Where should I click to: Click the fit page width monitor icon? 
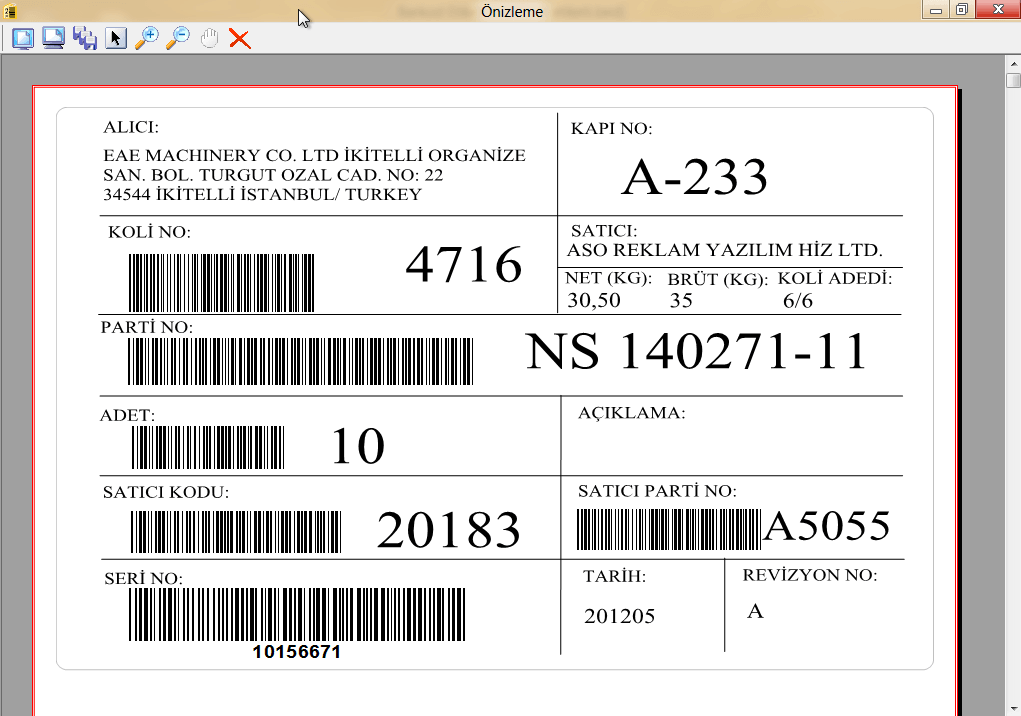click(53, 38)
